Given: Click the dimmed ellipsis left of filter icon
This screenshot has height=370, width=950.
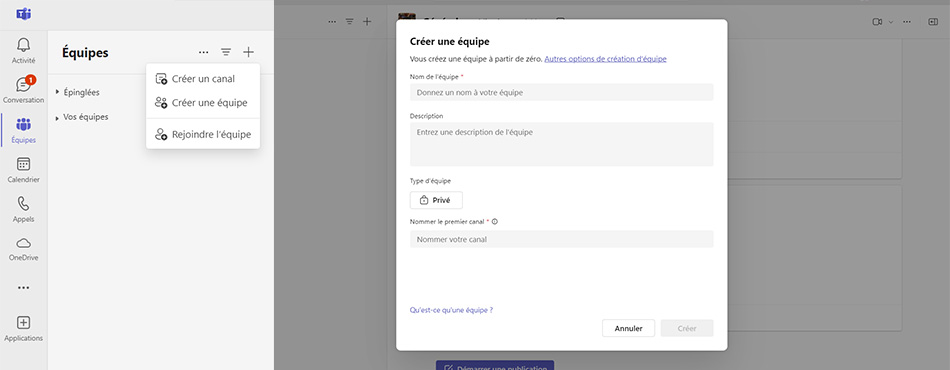Looking at the screenshot, I should (332, 22).
